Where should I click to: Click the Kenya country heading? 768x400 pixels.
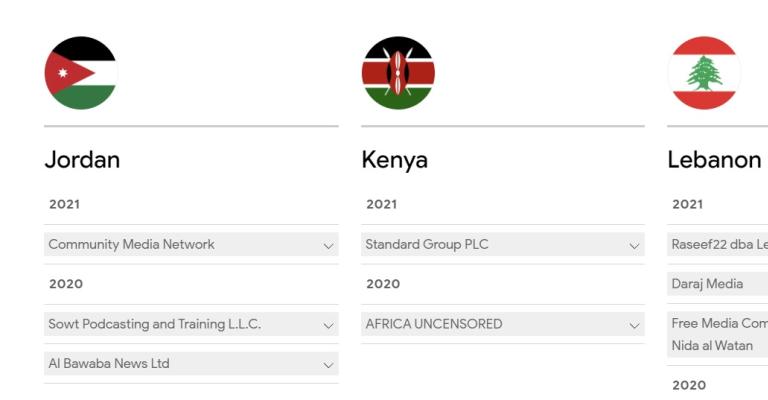[394, 160]
